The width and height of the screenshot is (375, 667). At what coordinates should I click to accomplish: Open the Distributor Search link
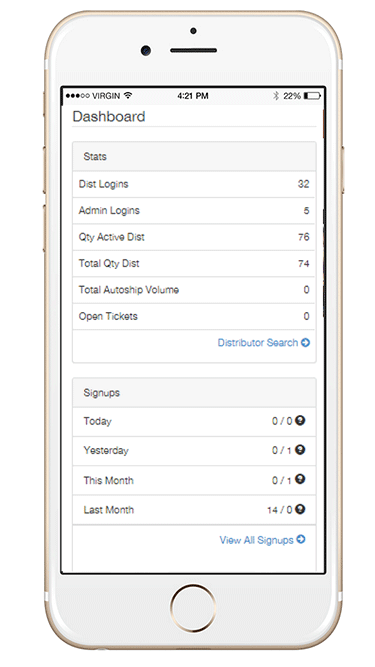(264, 342)
